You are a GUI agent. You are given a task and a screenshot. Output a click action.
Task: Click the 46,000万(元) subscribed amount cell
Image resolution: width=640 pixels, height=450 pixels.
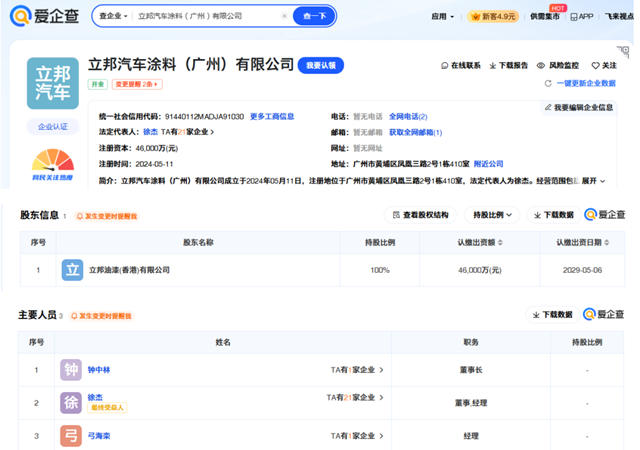[x=480, y=270]
